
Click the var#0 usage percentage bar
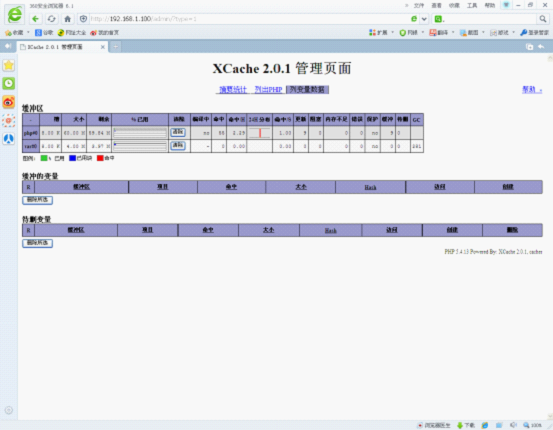pos(140,146)
